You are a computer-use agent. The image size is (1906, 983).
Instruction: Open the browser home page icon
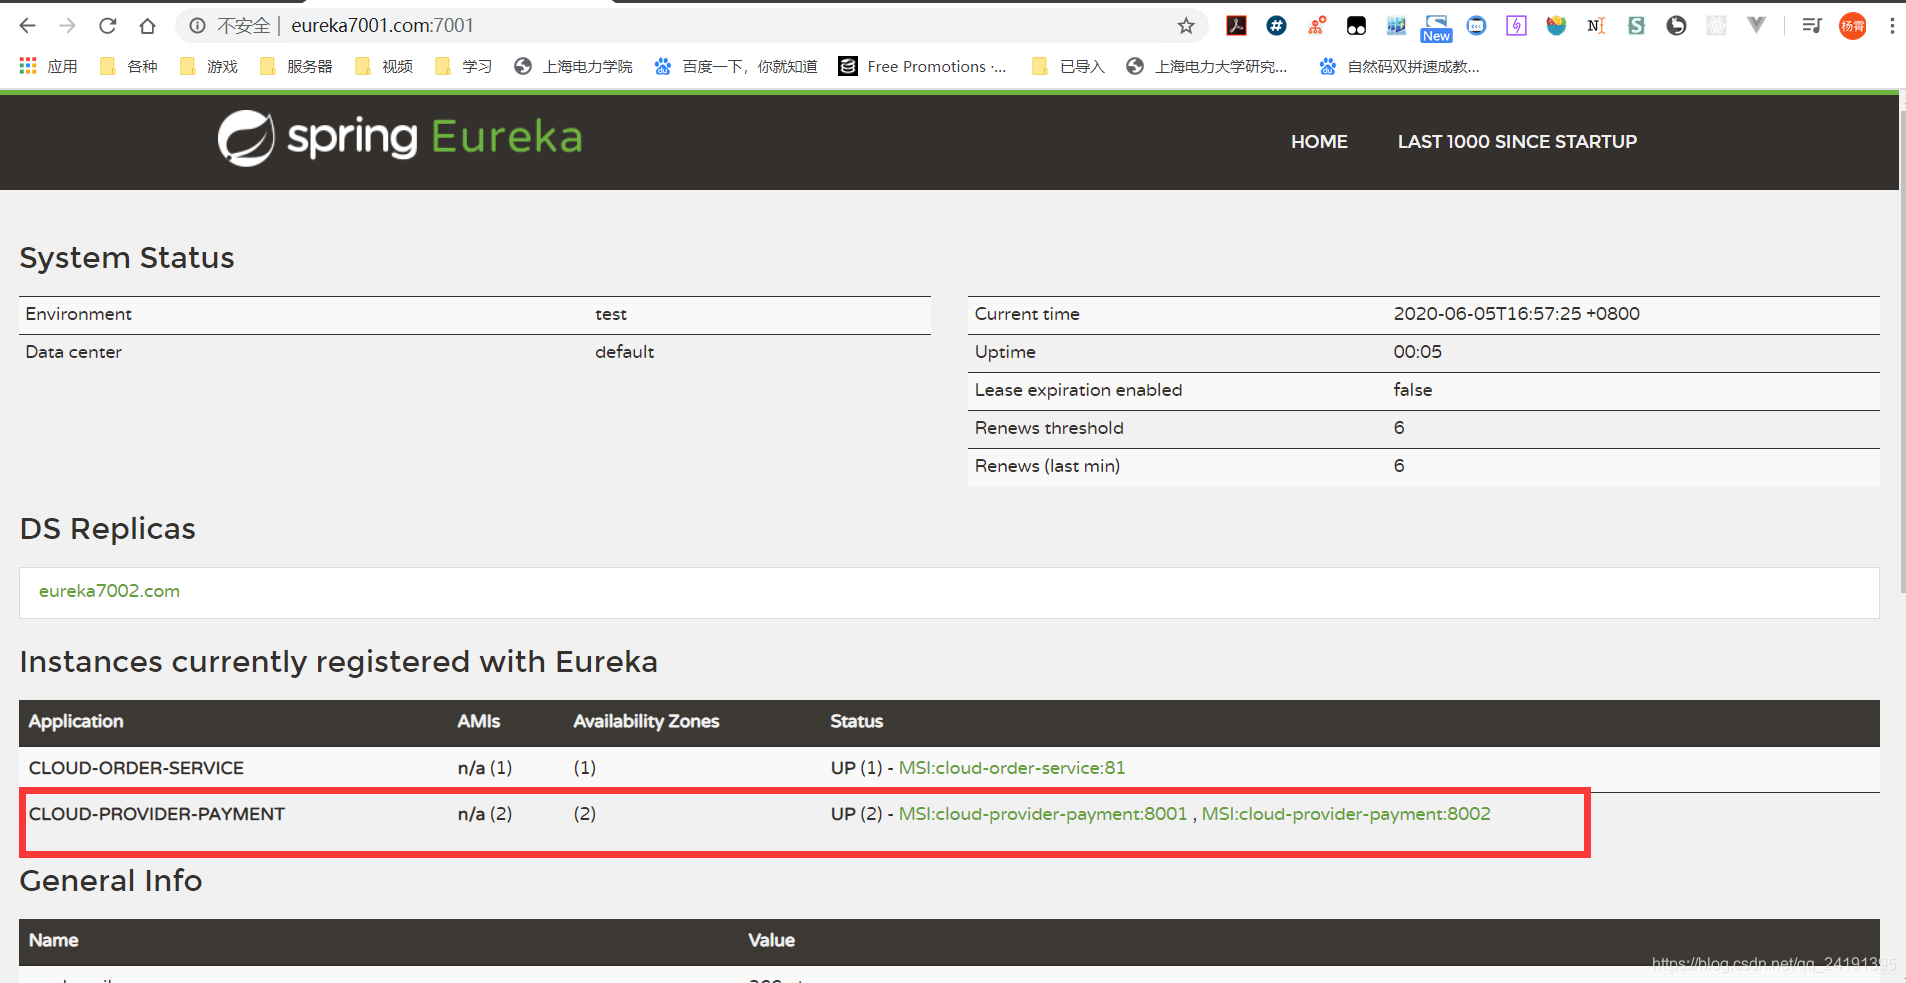(x=147, y=26)
